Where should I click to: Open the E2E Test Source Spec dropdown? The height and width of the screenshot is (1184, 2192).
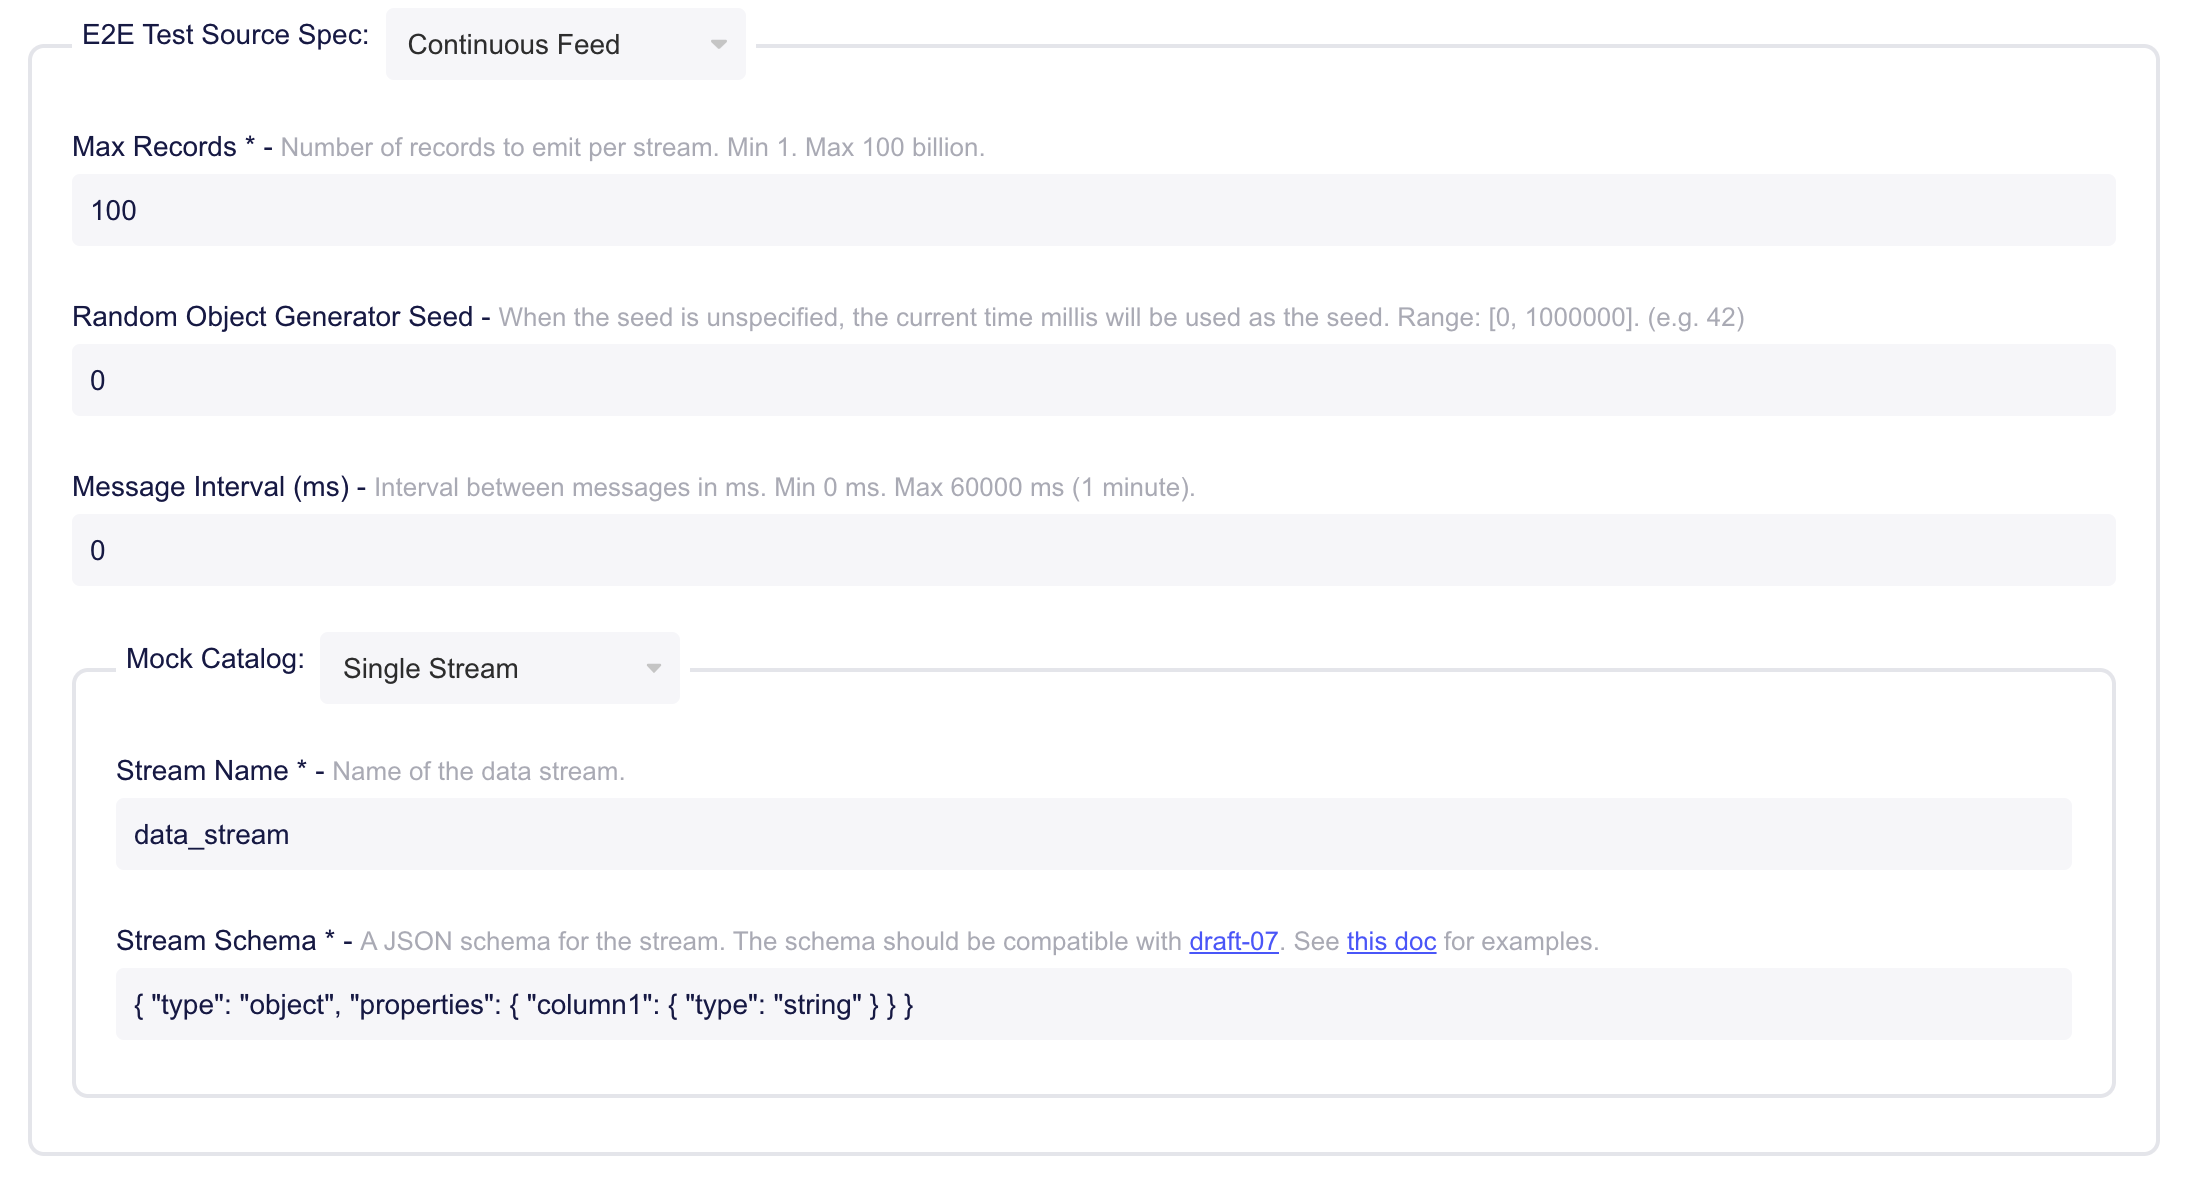(x=565, y=44)
